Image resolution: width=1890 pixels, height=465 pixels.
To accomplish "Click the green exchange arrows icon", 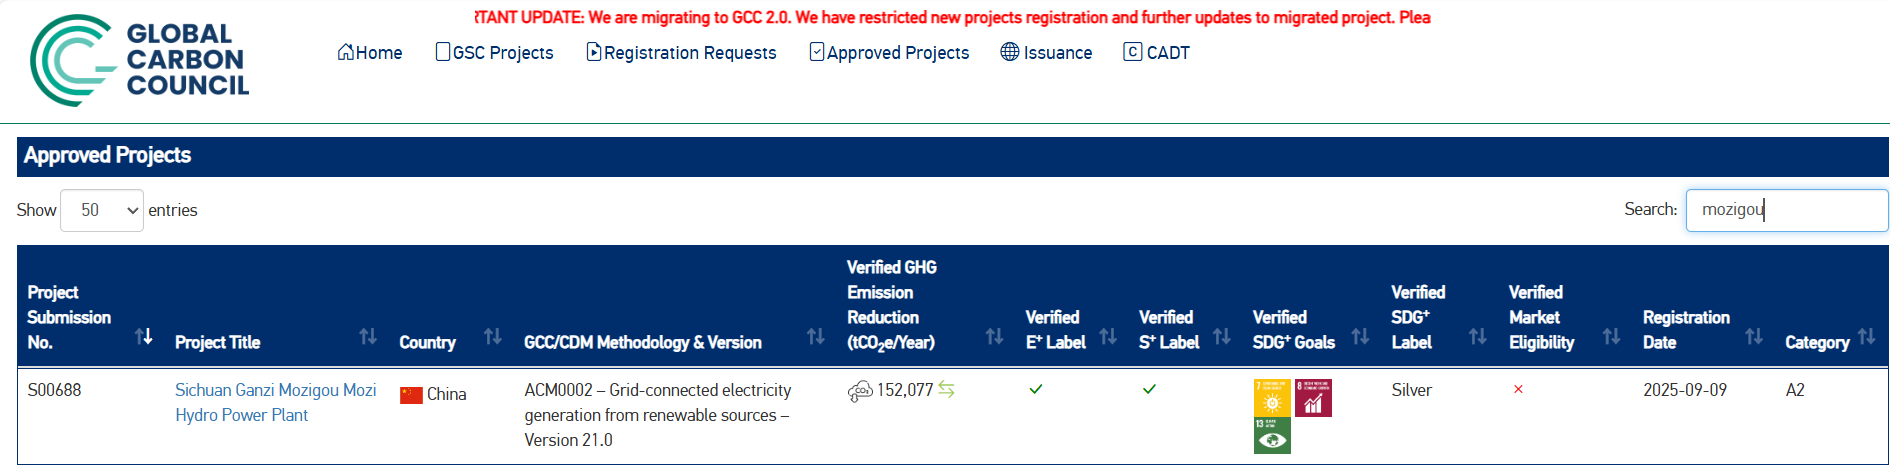I will point(946,390).
